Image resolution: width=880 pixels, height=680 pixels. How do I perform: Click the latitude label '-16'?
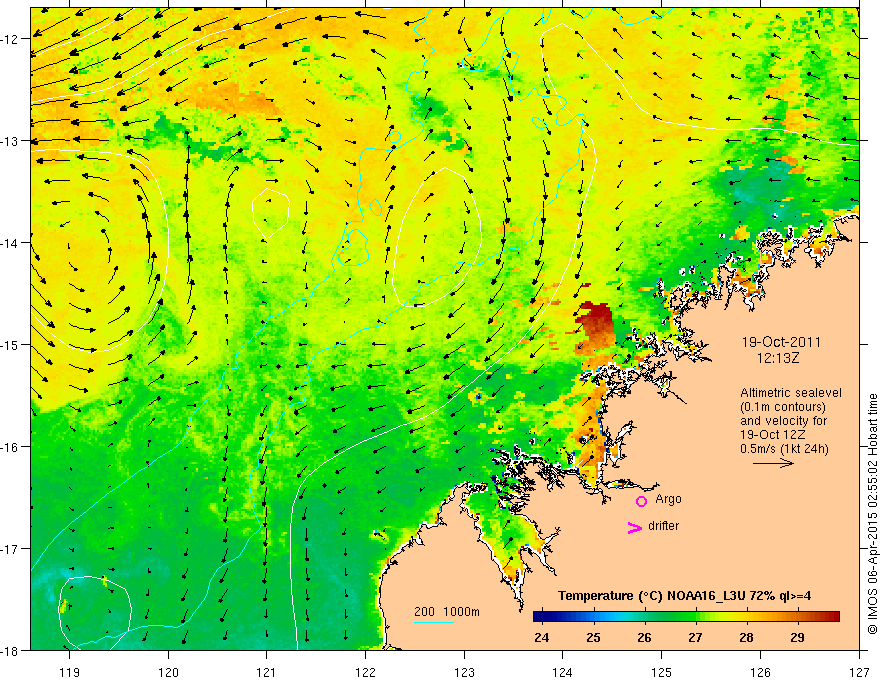[x=11, y=447]
